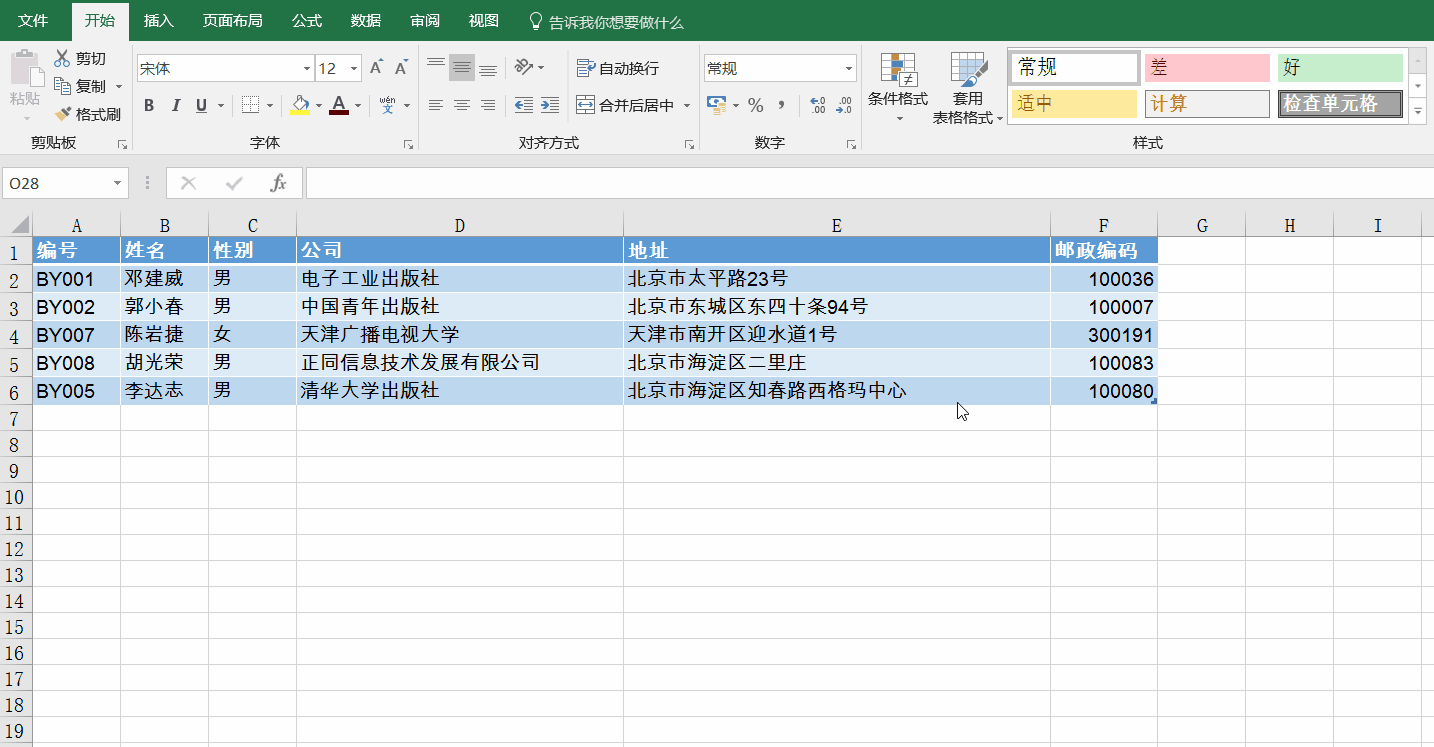Viewport: 1434px width, 747px height.
Task: Open number format dropdown (常规)
Action: click(849, 68)
